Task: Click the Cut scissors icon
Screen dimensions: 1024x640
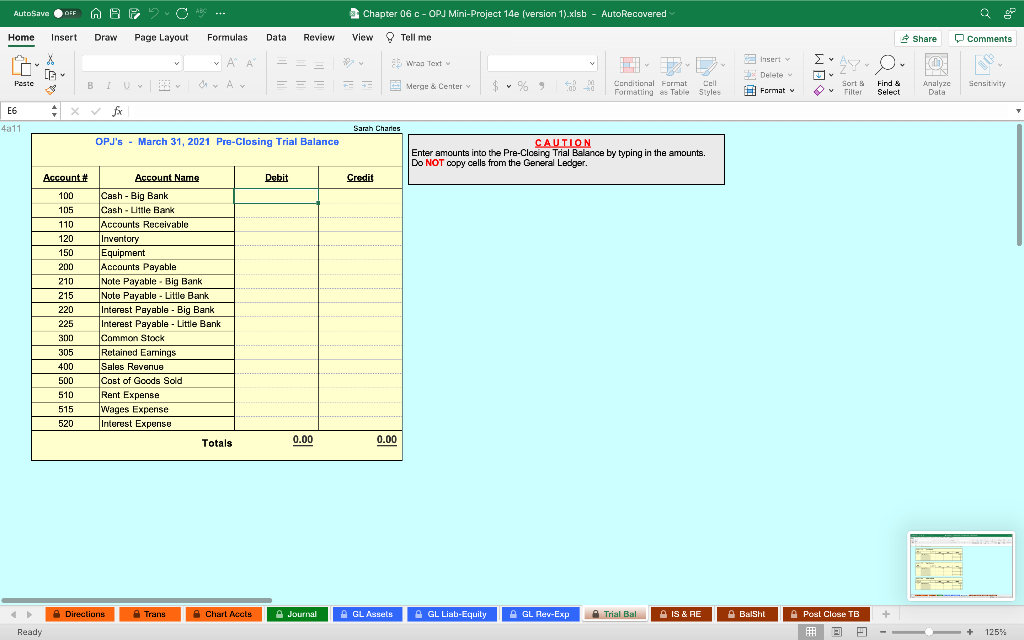Action: tap(50, 59)
